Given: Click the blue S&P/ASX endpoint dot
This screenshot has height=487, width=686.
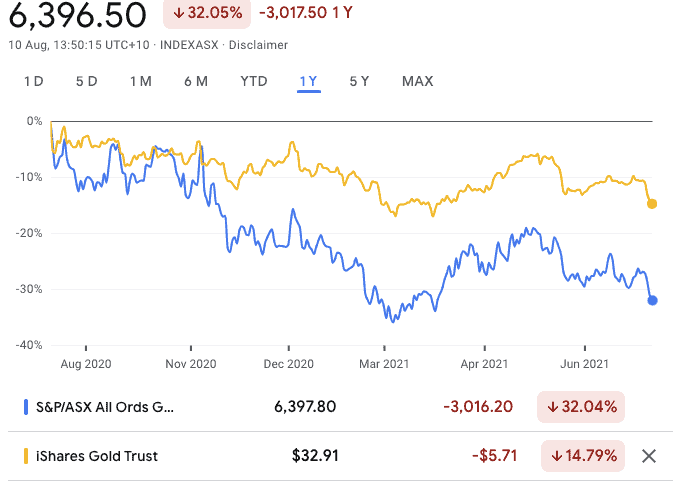Looking at the screenshot, I should [653, 299].
